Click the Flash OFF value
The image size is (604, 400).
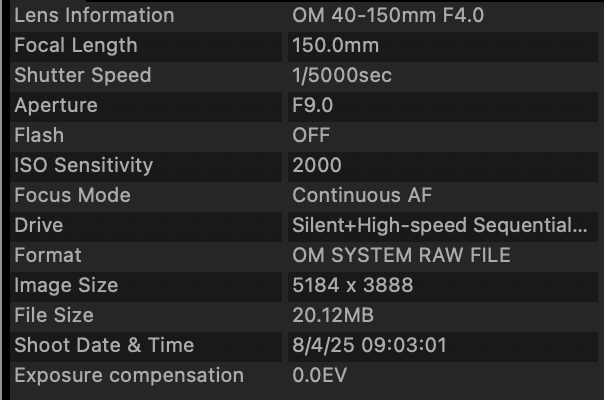coord(311,135)
